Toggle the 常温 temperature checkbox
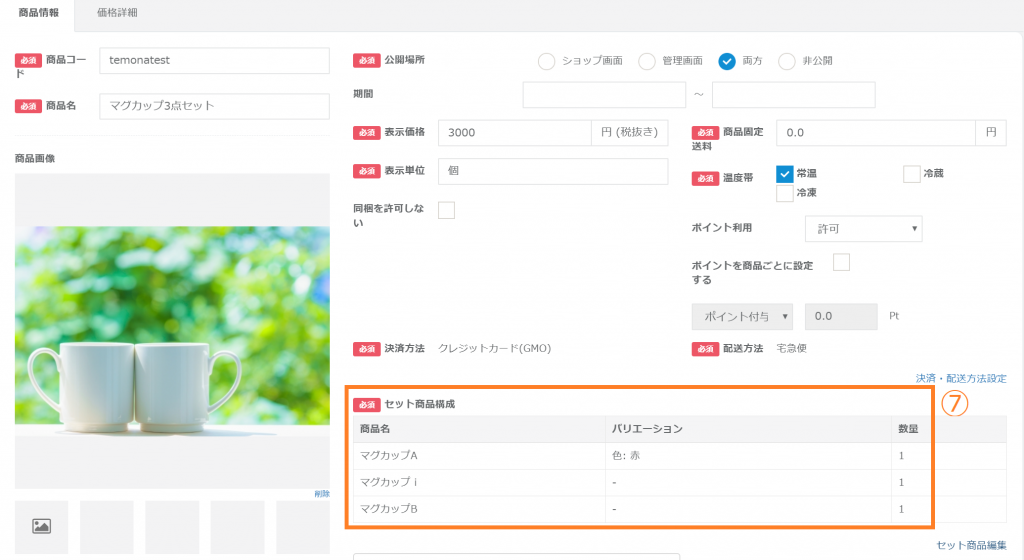Screen dimensions: 1024x560 pyautogui.click(x=785, y=173)
